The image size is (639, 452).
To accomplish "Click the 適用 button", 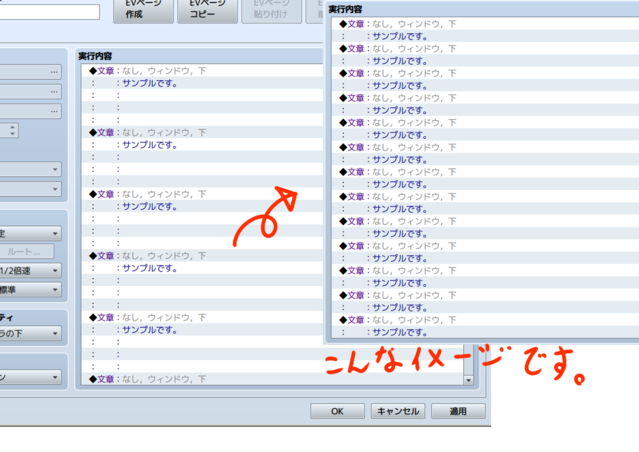I will (x=458, y=411).
